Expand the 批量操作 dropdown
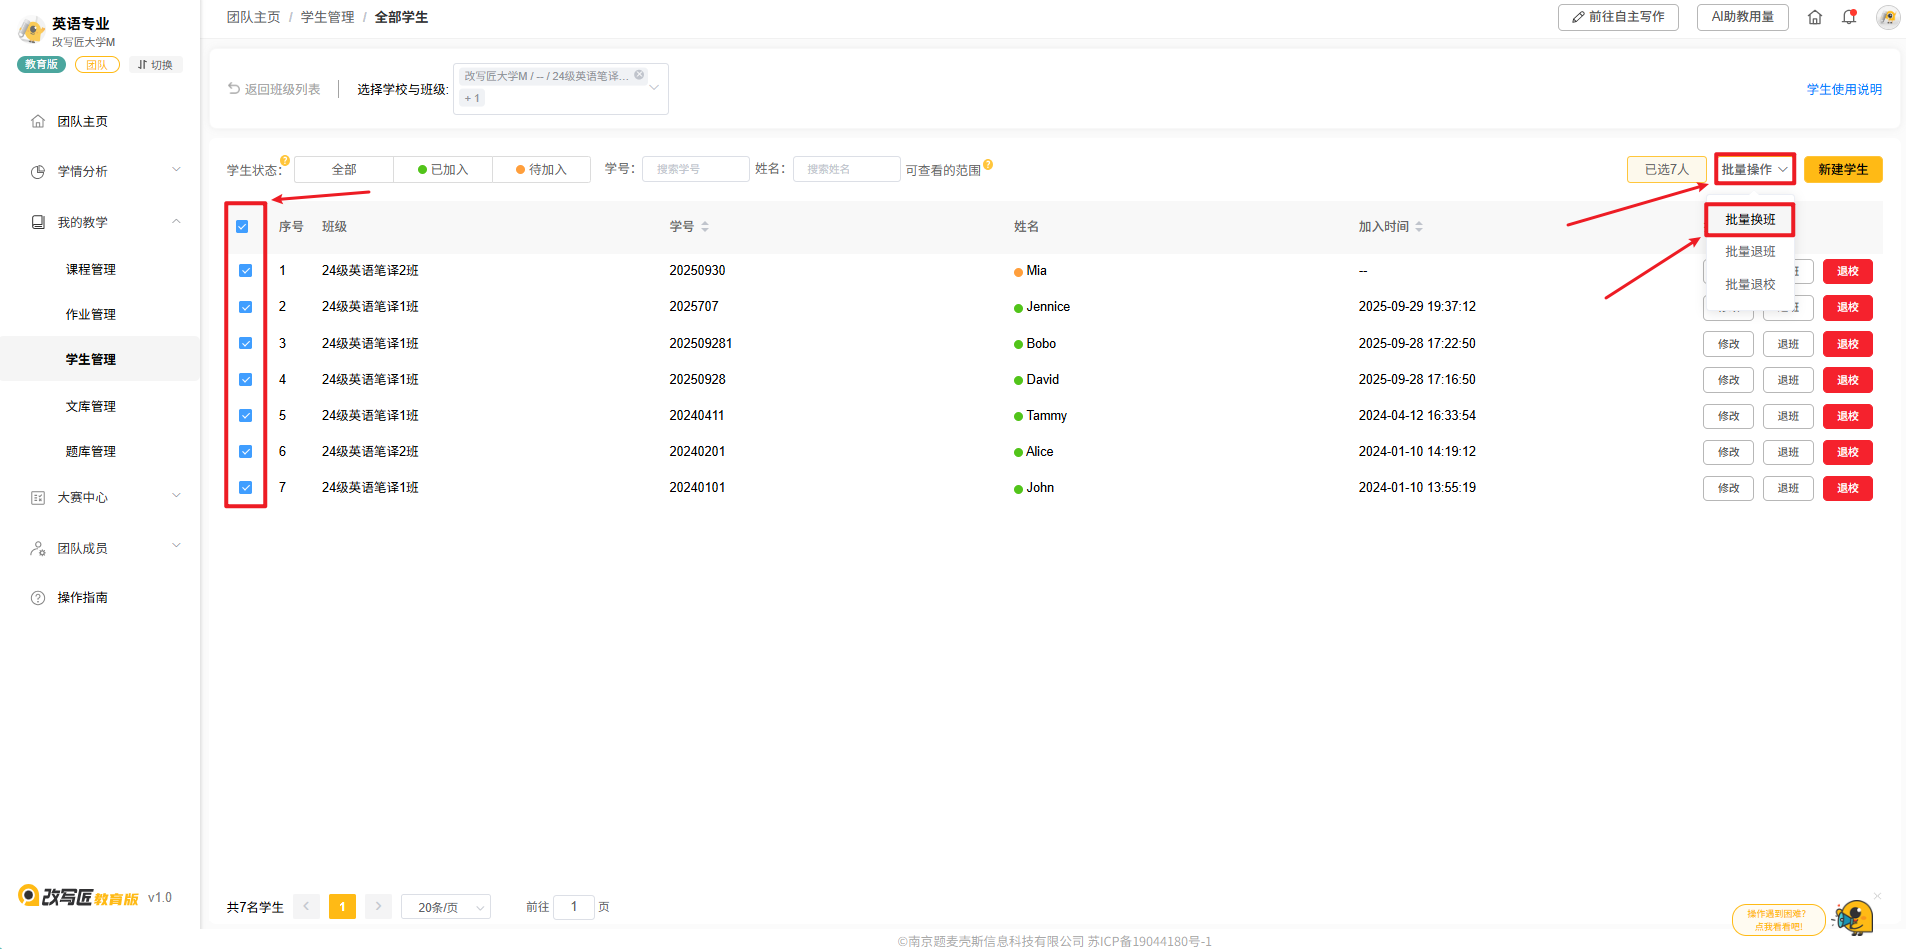The width and height of the screenshot is (1906, 949). tap(1754, 170)
